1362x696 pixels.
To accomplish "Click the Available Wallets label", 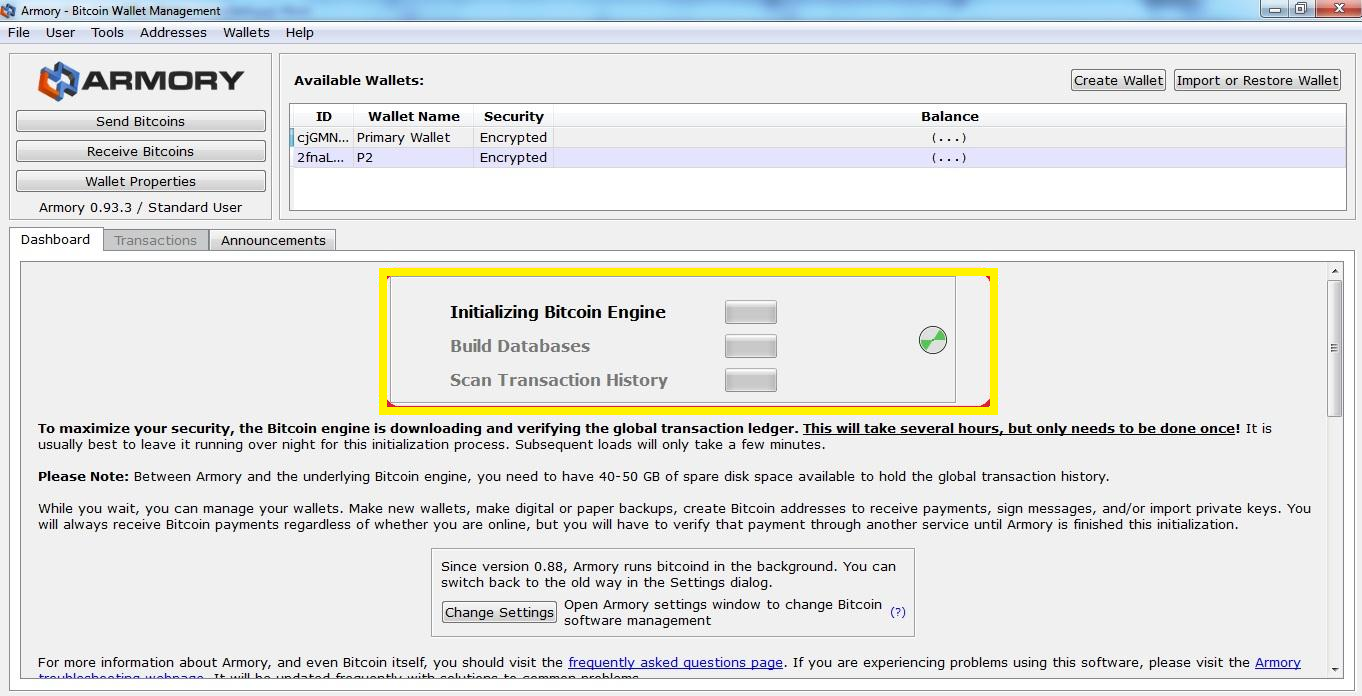I will (359, 80).
